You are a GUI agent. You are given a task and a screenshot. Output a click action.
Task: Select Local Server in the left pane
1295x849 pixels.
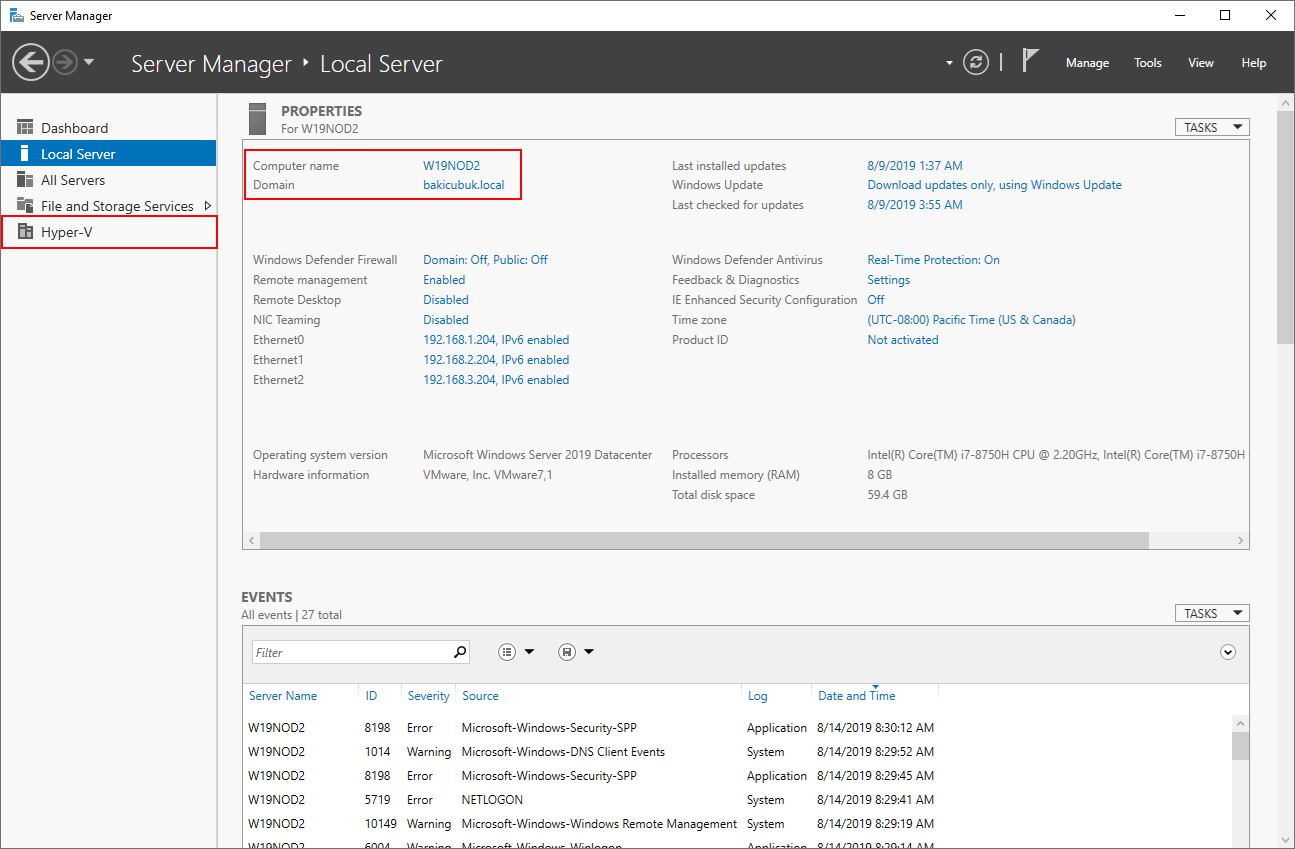coord(108,154)
